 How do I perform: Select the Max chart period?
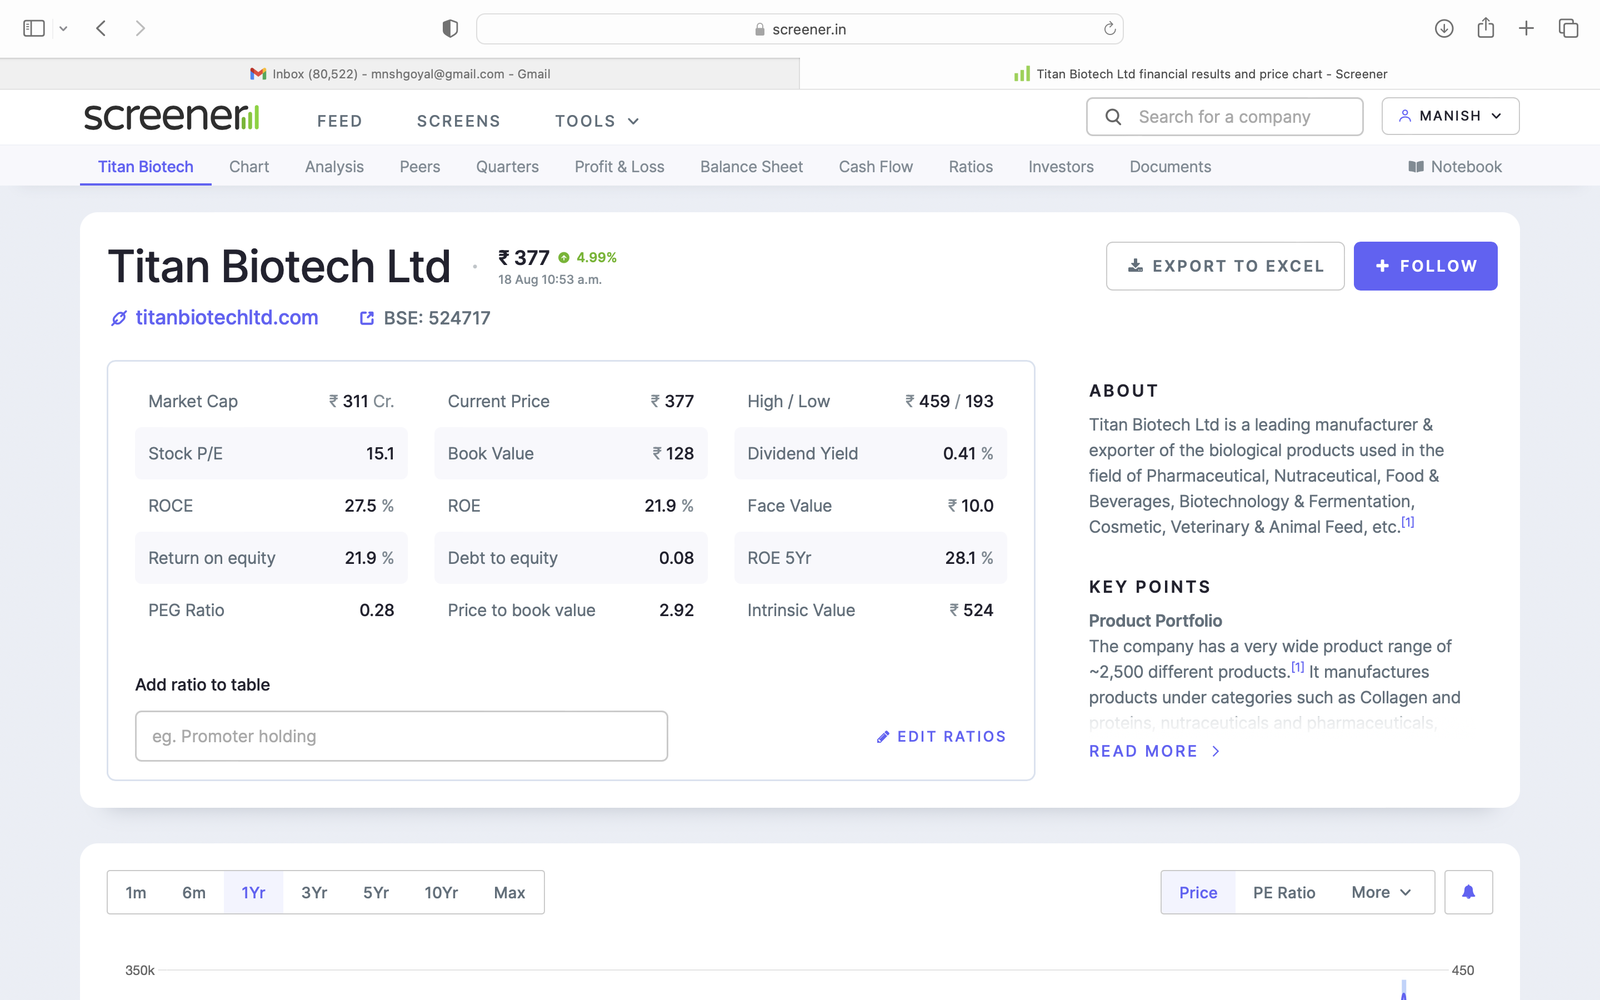[x=509, y=892]
